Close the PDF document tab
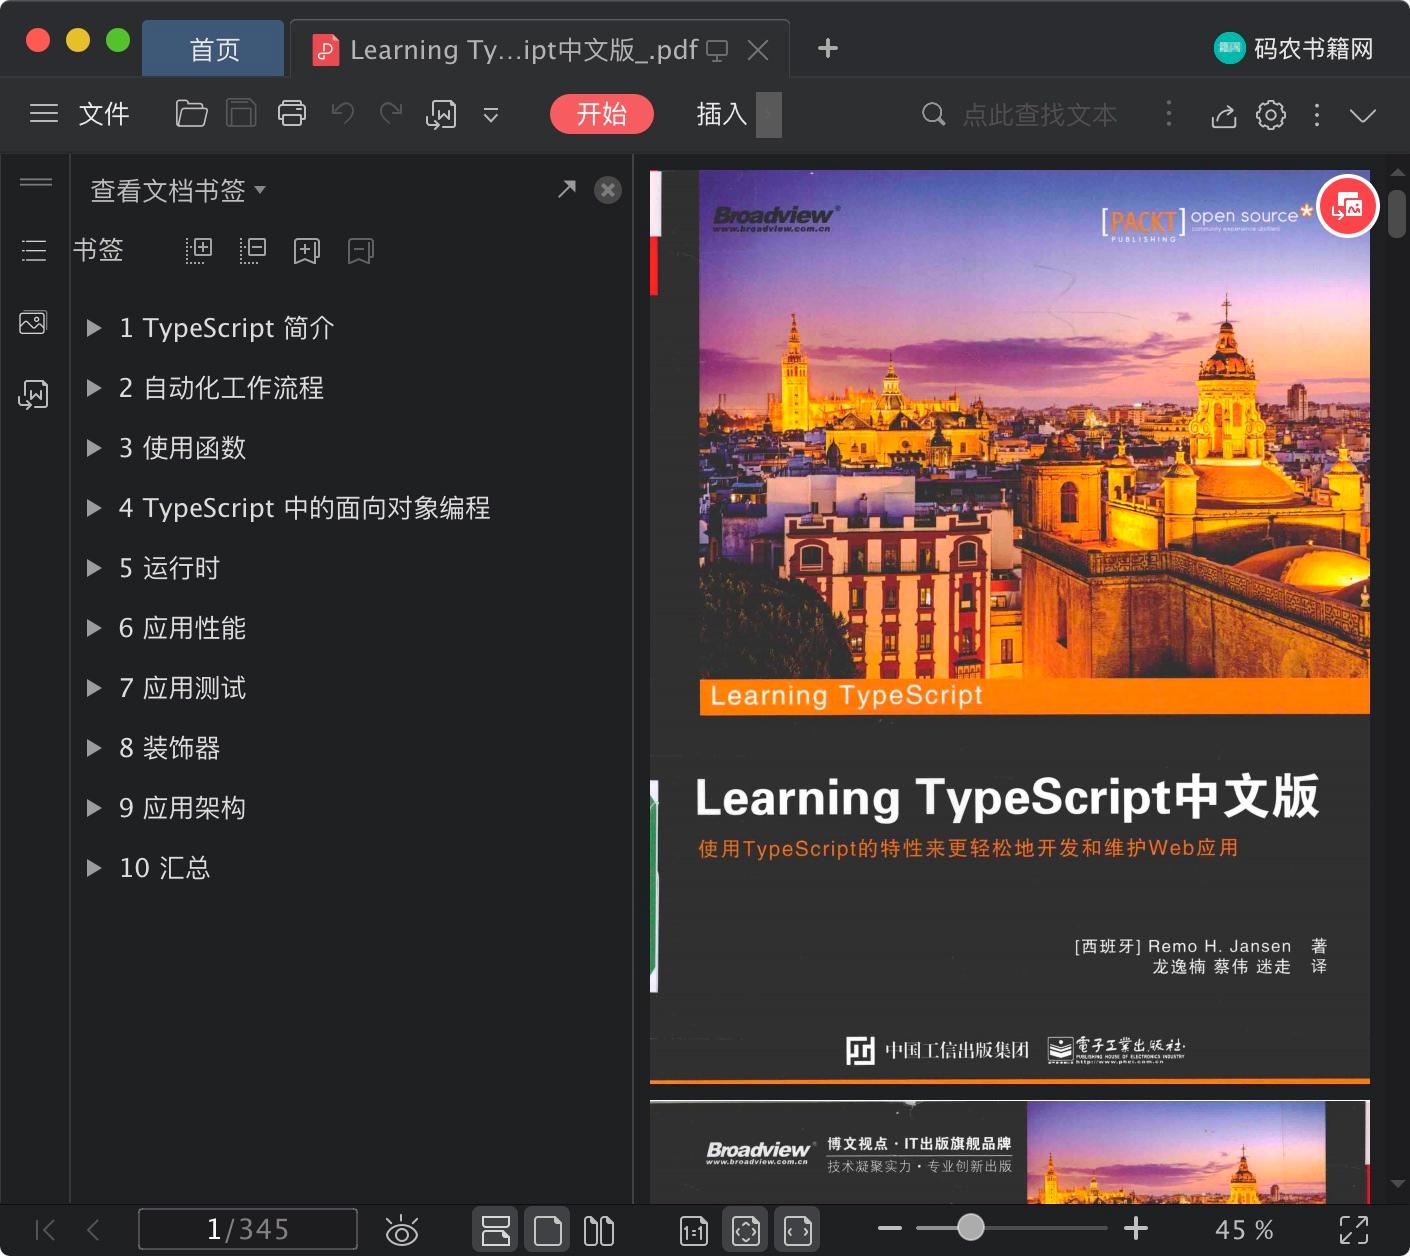 tap(759, 50)
